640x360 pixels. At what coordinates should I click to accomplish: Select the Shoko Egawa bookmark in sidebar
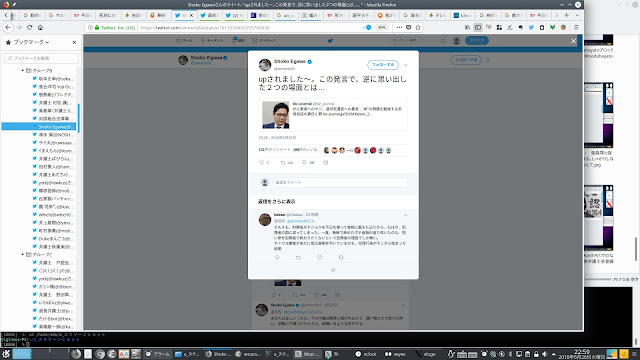click(39, 127)
